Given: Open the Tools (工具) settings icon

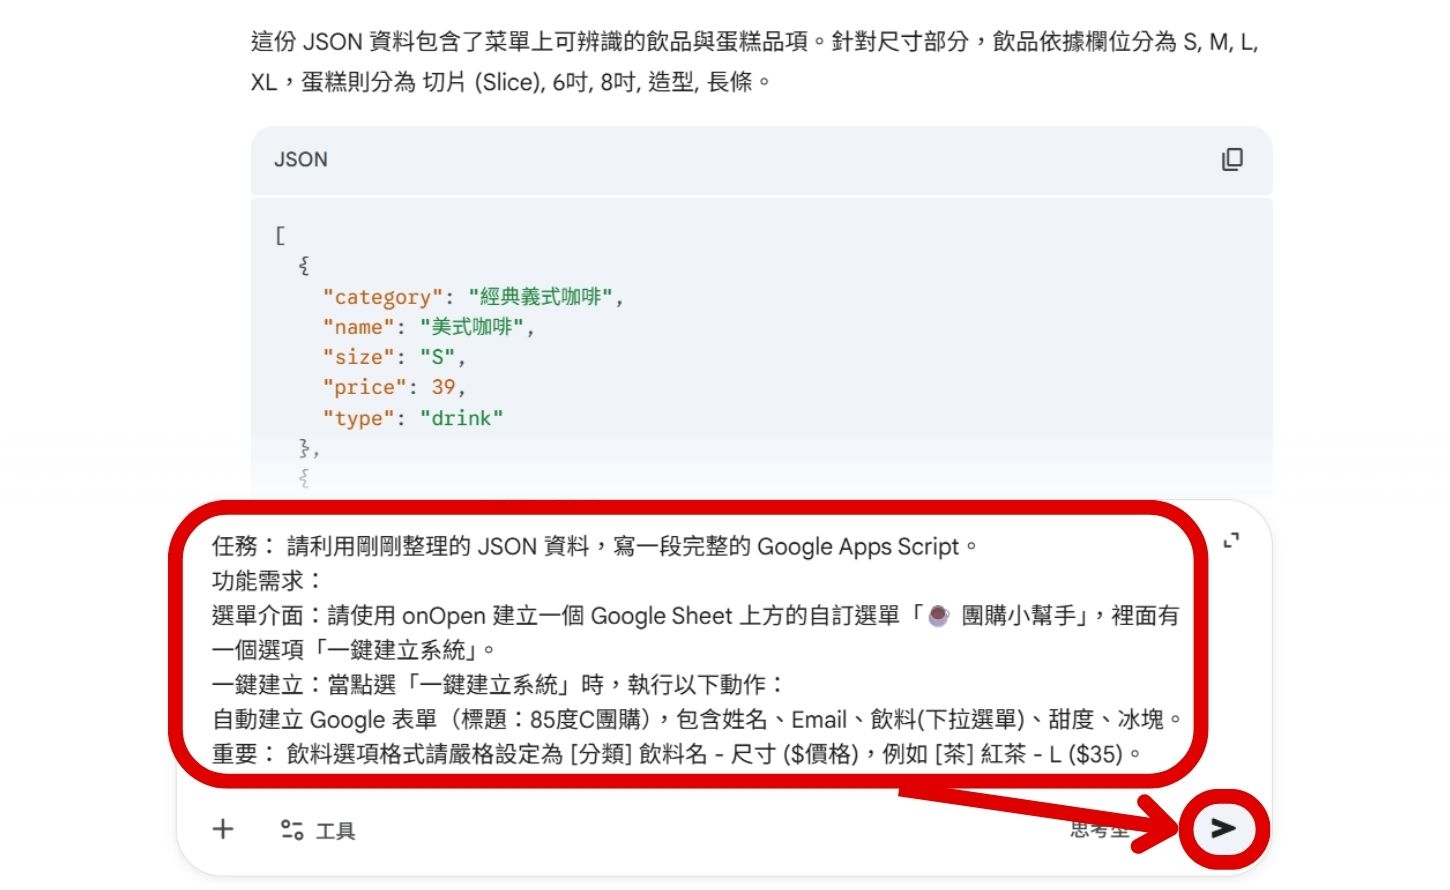Looking at the screenshot, I should (290, 829).
